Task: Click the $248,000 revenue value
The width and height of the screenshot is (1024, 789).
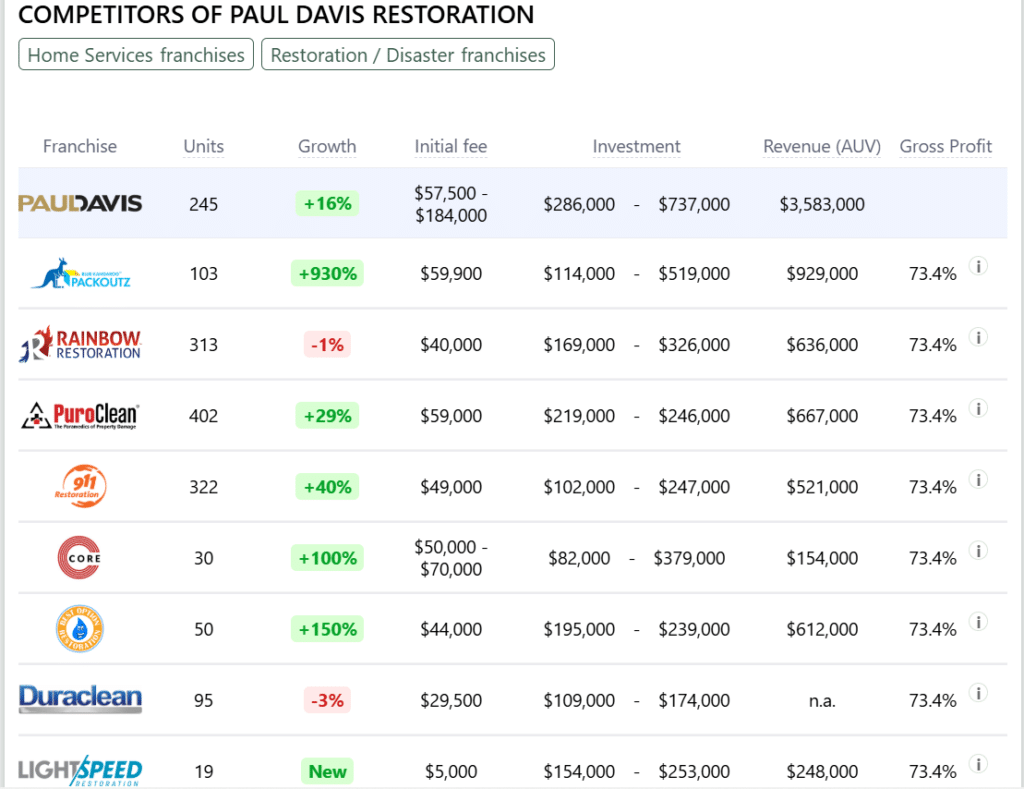Action: pyautogui.click(x=822, y=772)
